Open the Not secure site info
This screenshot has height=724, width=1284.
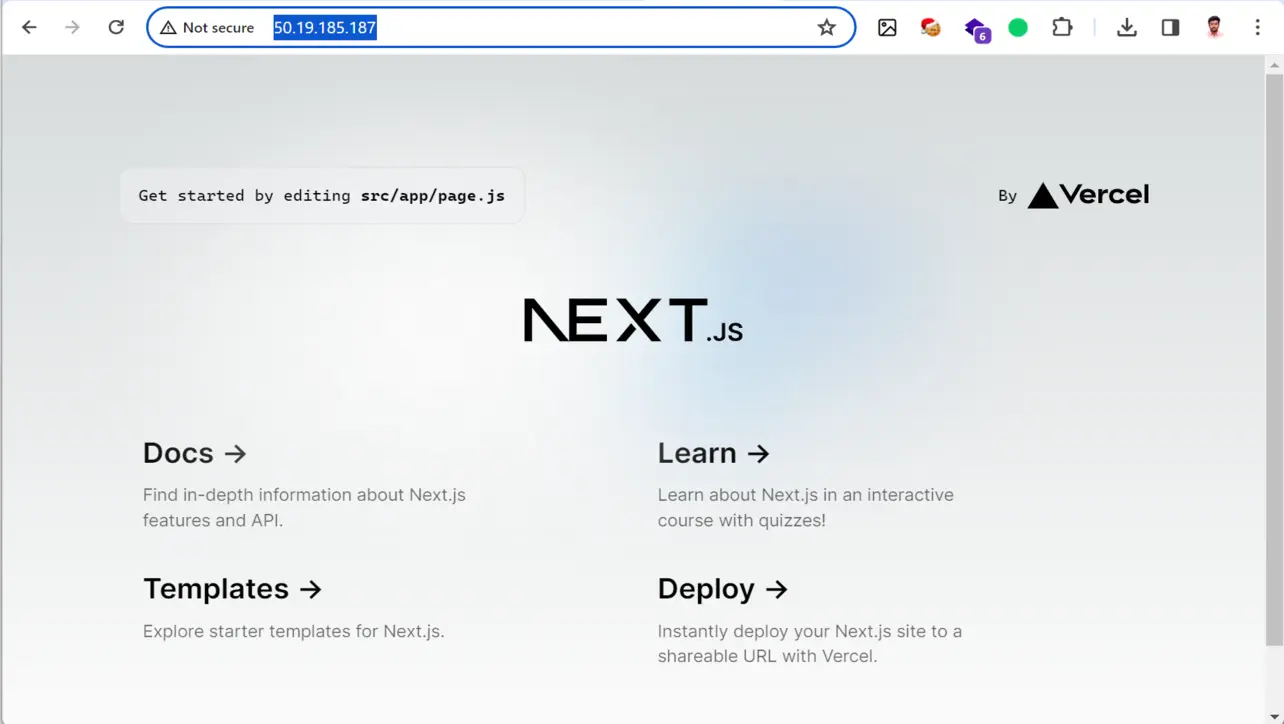point(207,28)
